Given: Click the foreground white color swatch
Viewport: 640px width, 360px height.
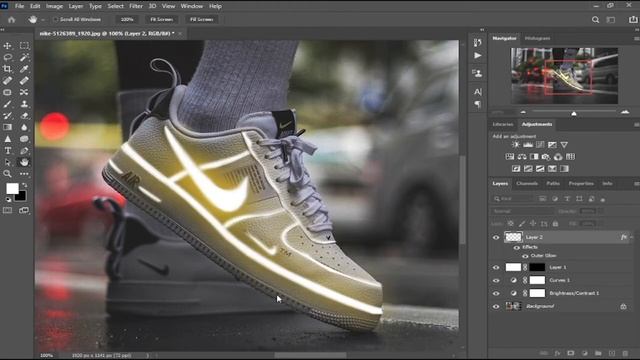Looking at the screenshot, I should (12, 188).
